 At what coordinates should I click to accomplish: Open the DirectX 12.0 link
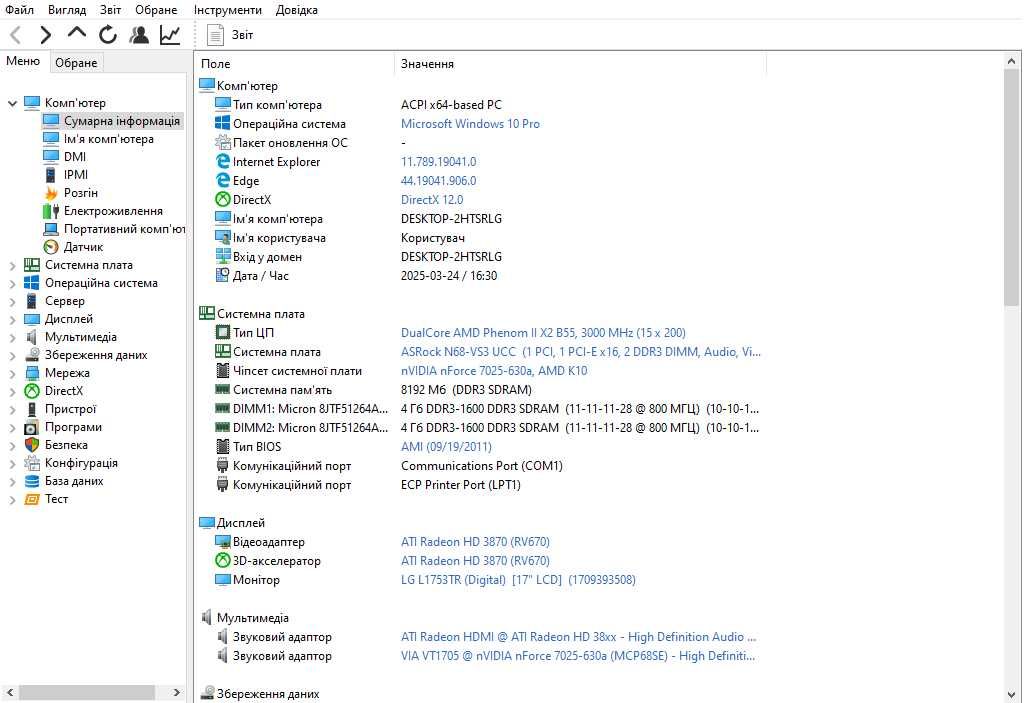pyautogui.click(x=432, y=199)
